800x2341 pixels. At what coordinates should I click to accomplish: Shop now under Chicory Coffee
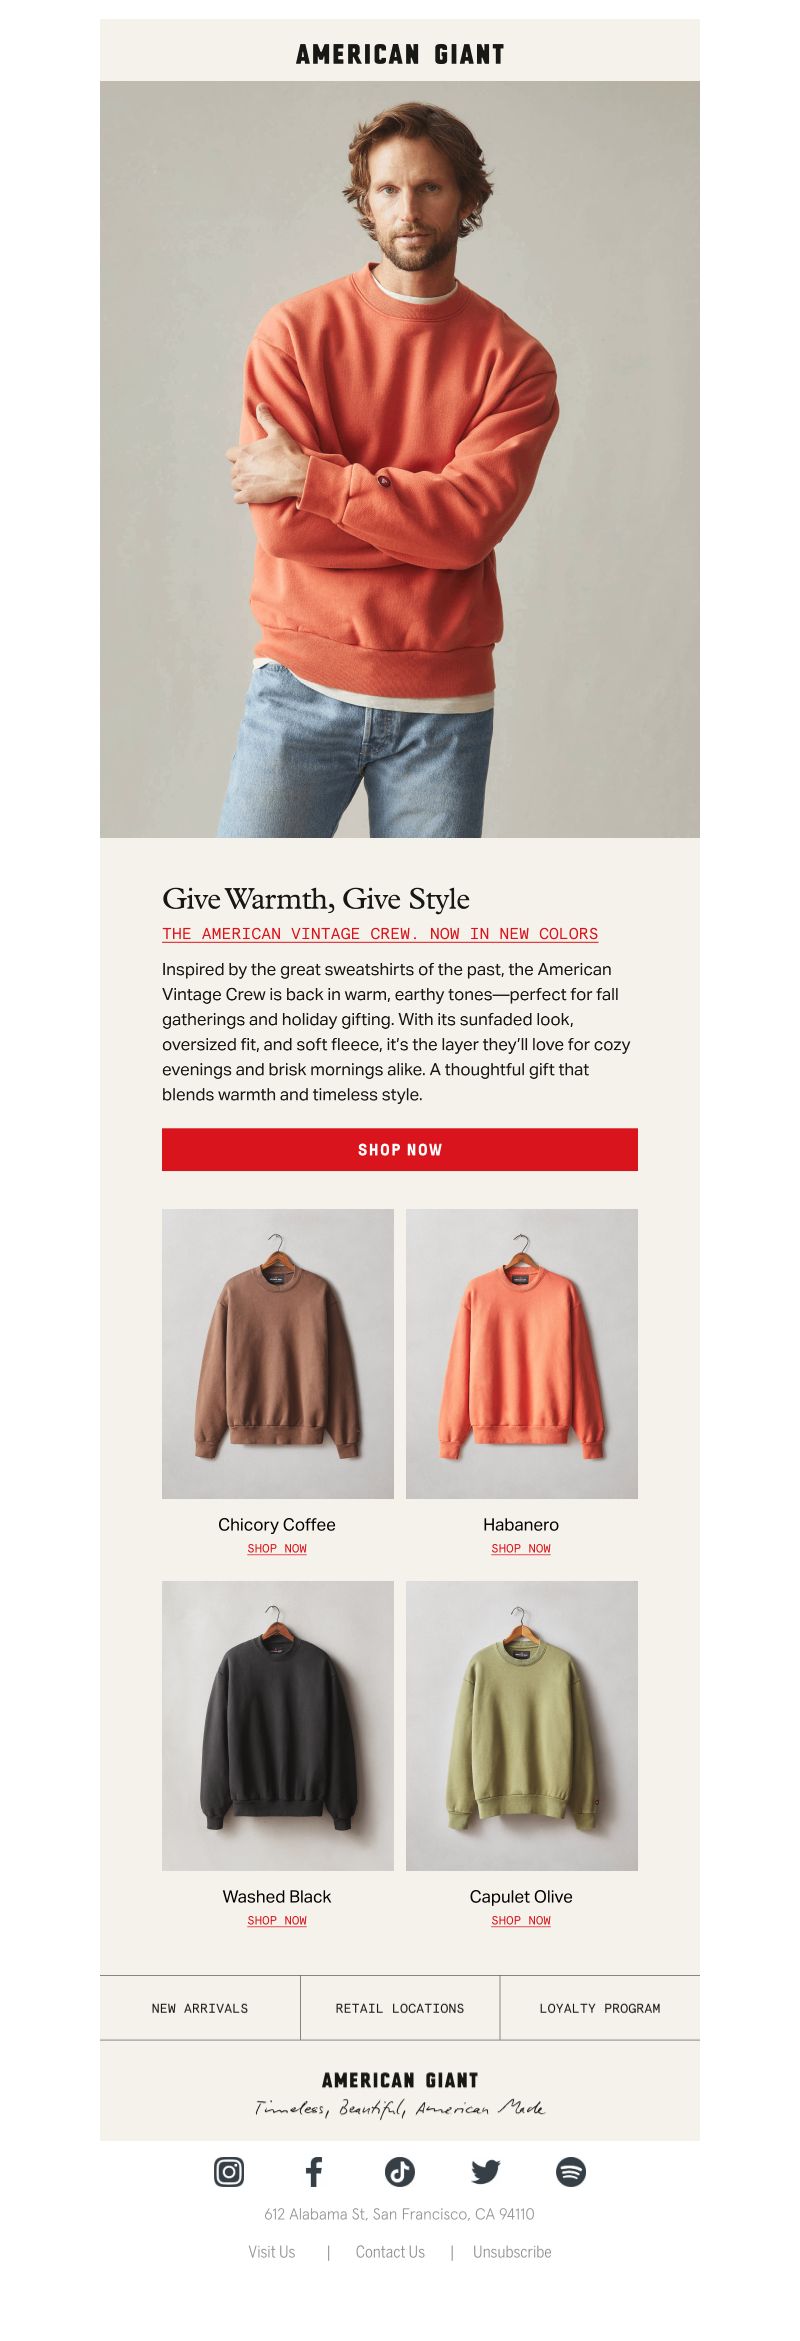277,1548
